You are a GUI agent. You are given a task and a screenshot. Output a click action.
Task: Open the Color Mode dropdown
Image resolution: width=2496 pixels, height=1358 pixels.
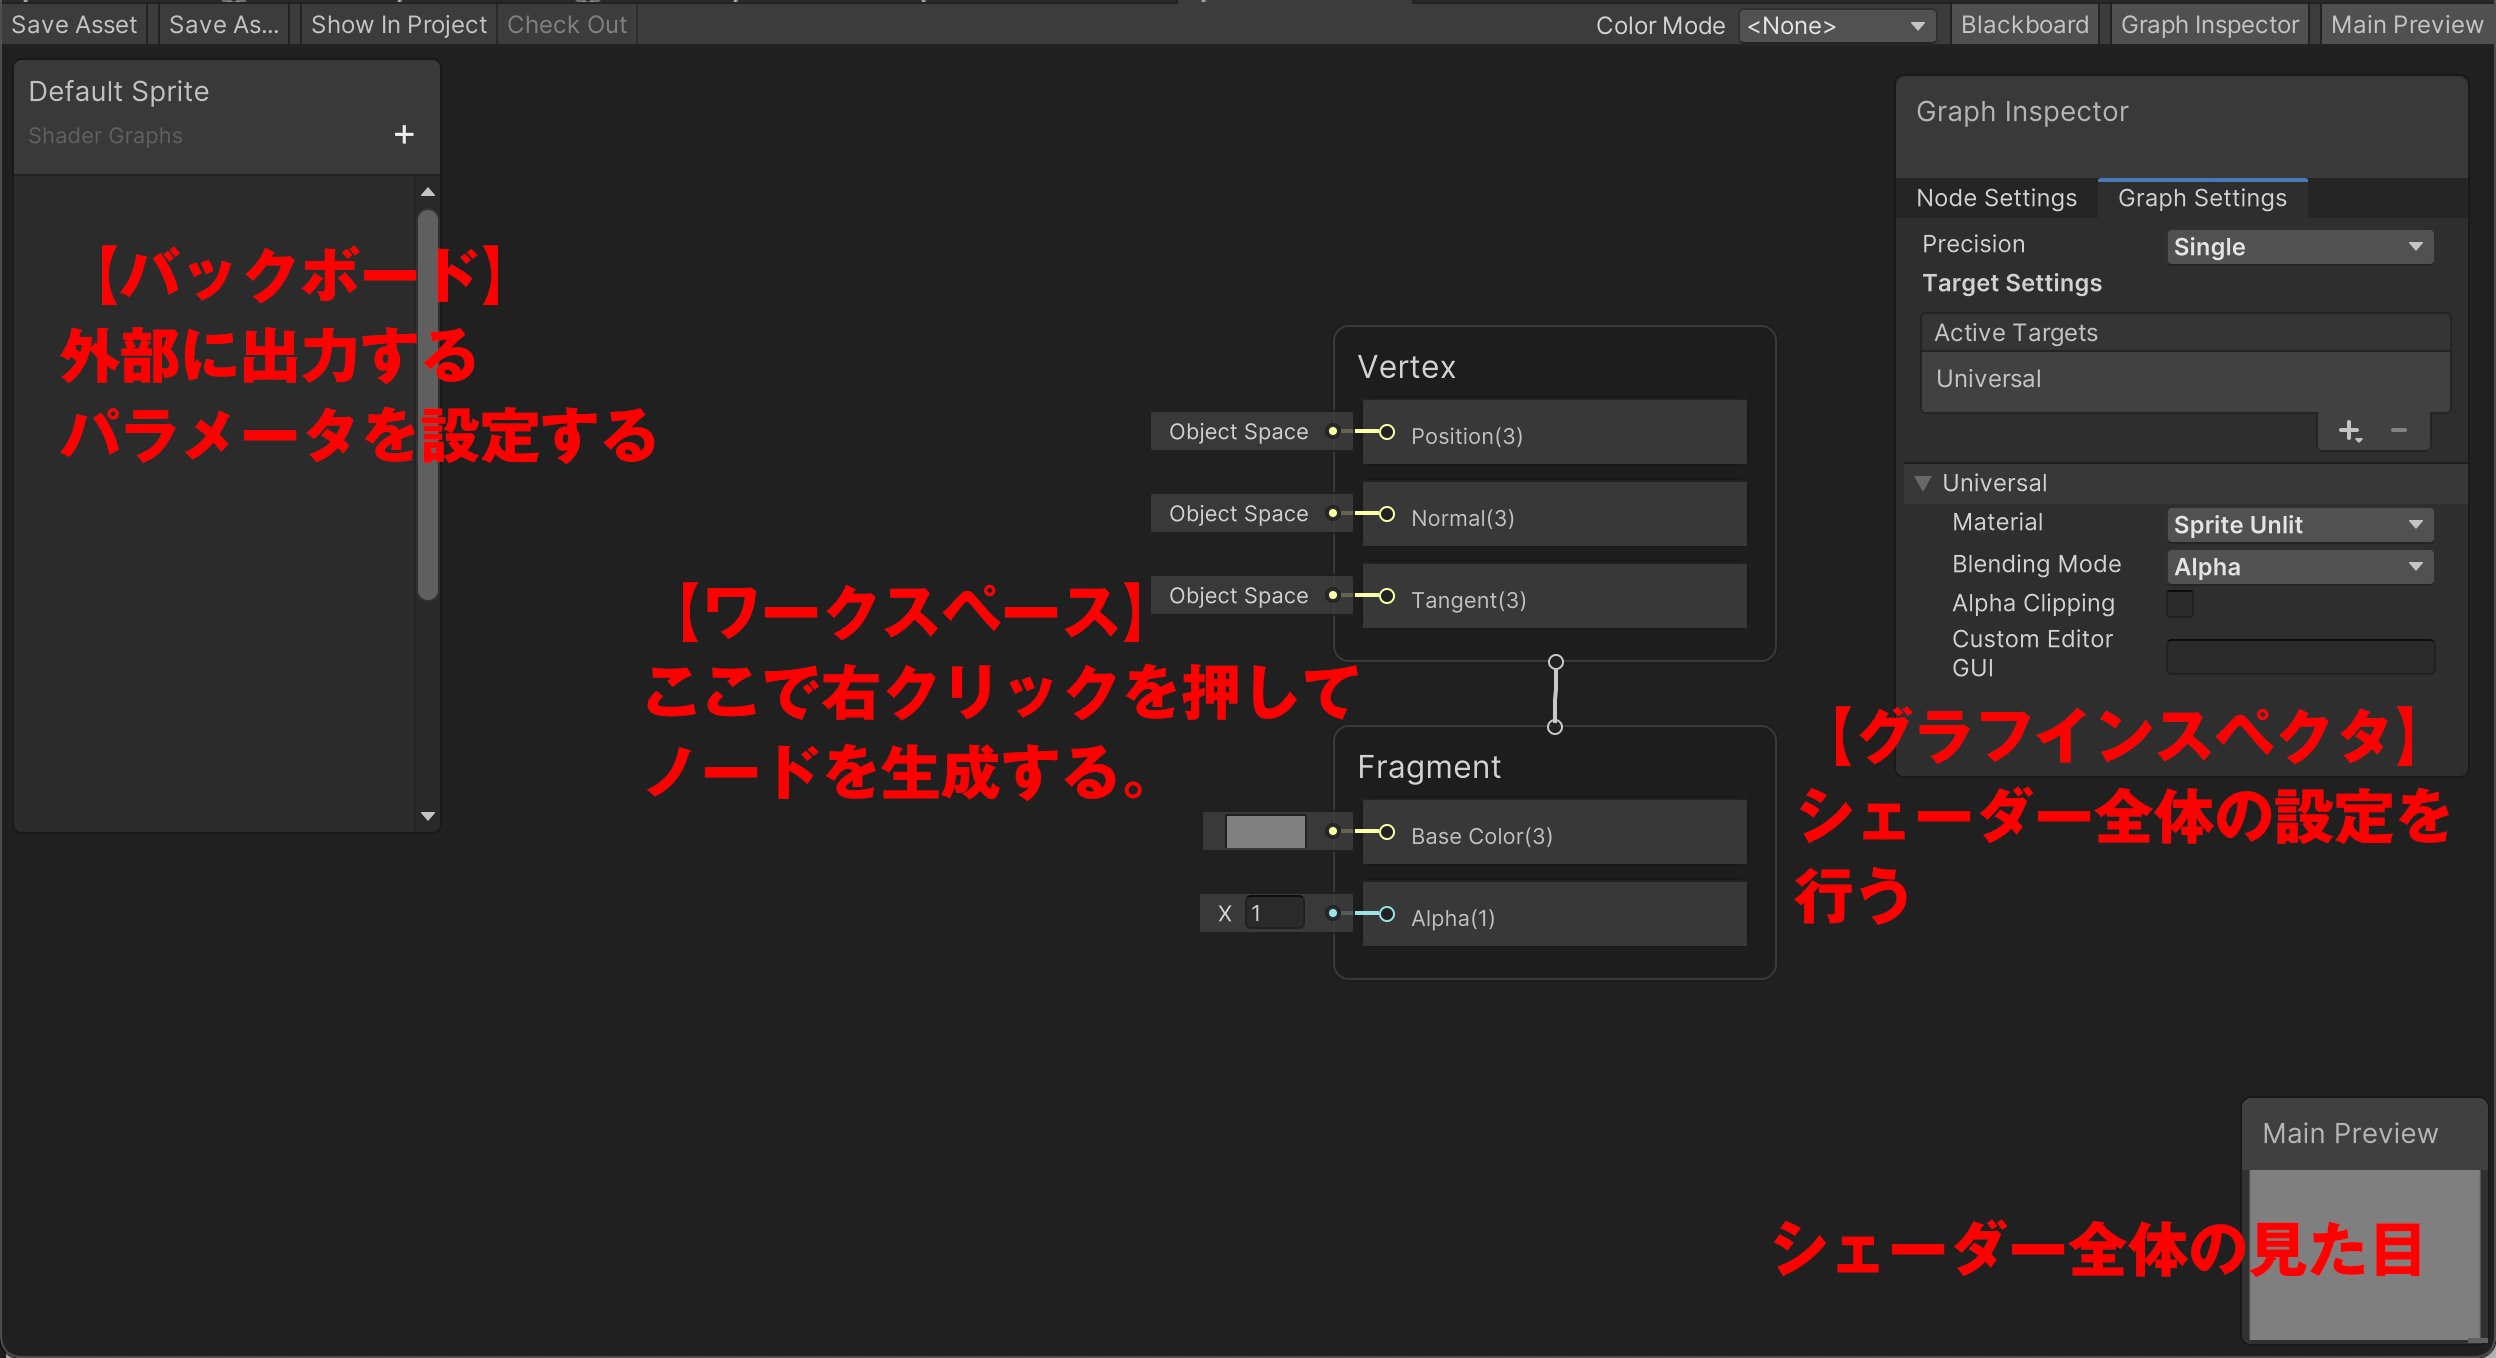[x=1836, y=26]
